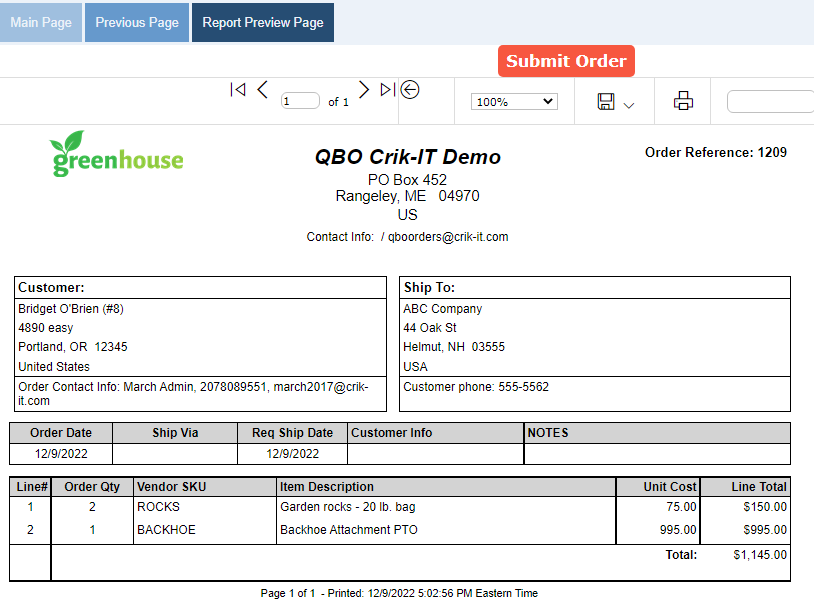The image size is (814, 610).
Task: Open the 100% zoom dropdown
Action: point(514,102)
